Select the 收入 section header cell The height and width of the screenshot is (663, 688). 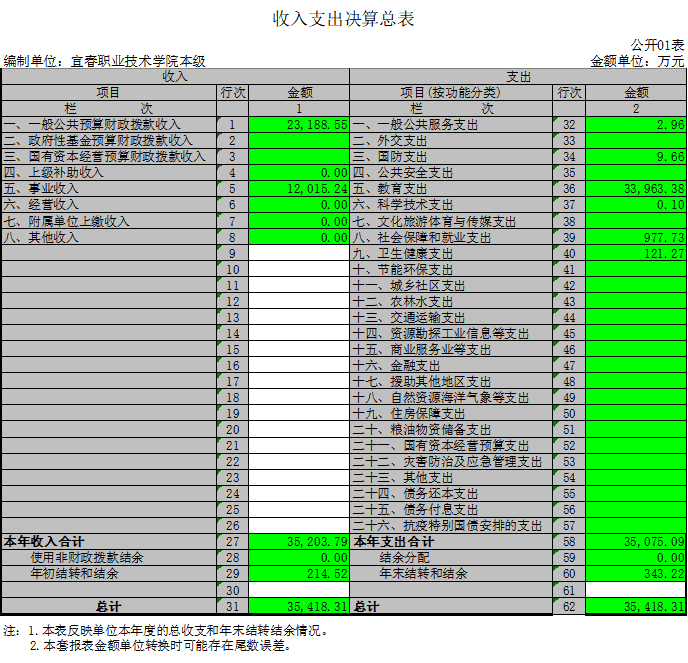175,76
